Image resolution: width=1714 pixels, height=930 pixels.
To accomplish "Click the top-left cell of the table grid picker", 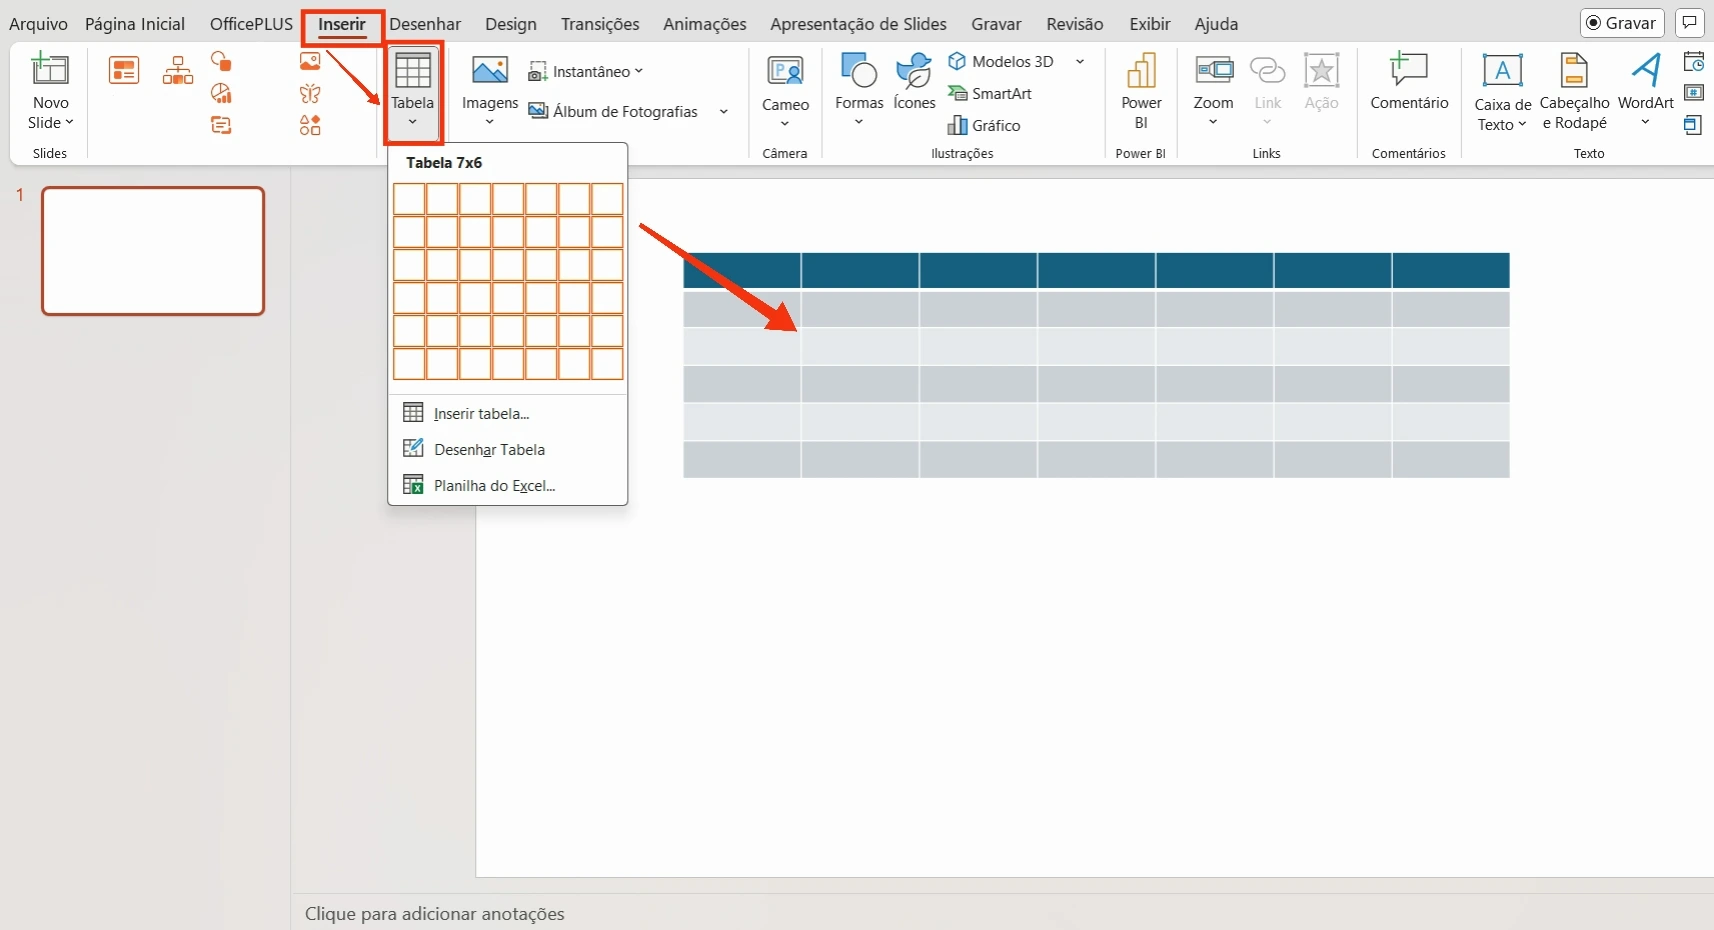I will click(409, 199).
